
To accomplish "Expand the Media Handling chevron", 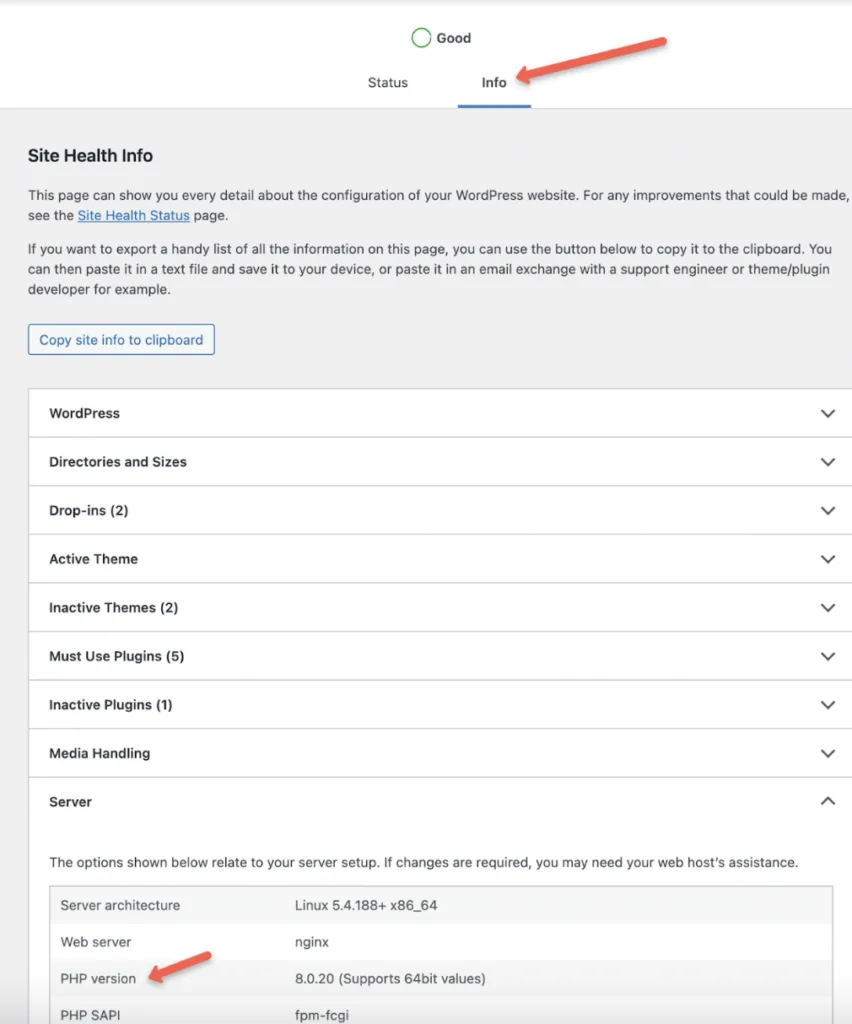I will pos(827,754).
